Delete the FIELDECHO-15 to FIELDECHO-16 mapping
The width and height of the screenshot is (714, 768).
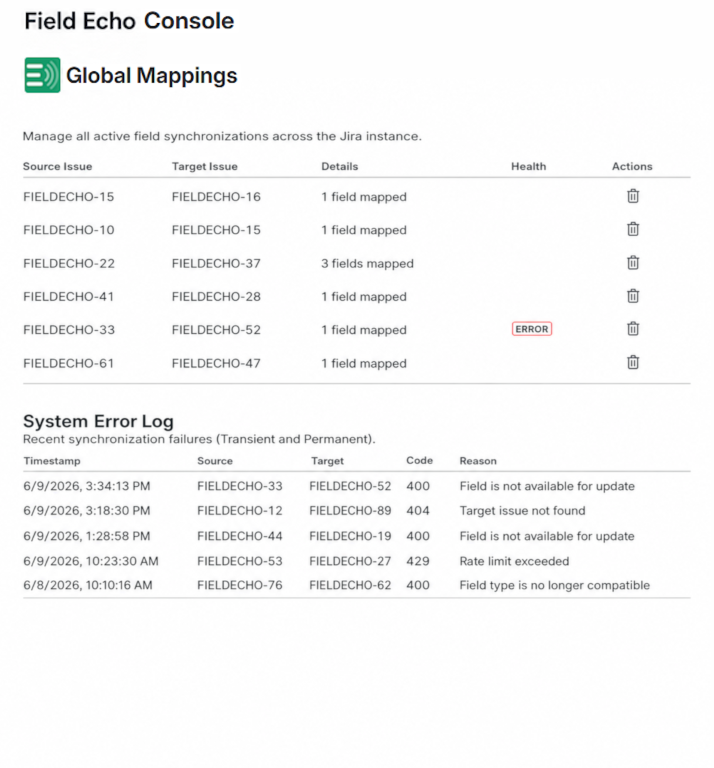pyautogui.click(x=633, y=196)
